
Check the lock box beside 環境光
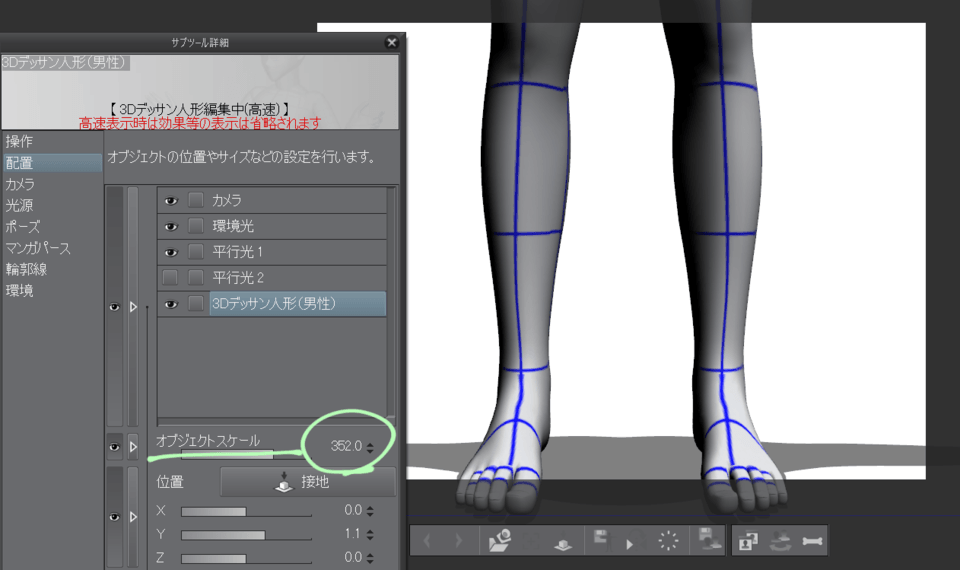tap(196, 226)
